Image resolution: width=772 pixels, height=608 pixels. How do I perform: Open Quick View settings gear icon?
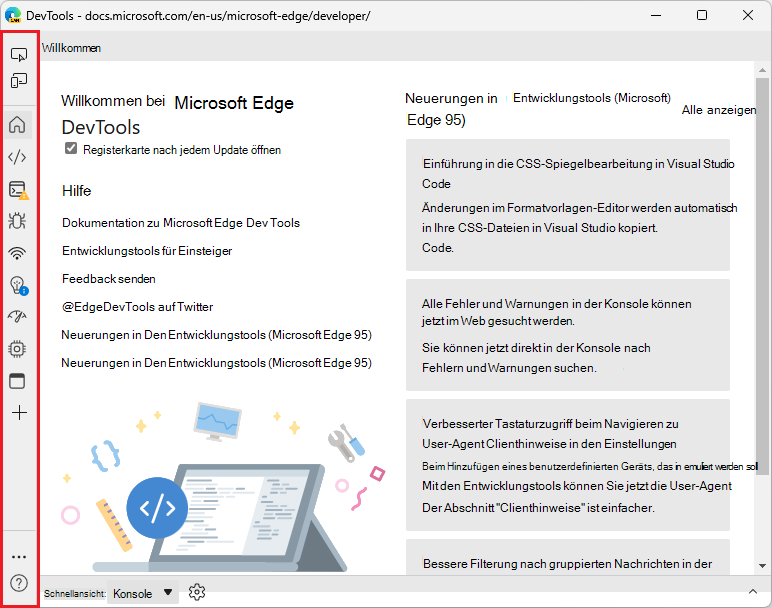[x=197, y=592]
